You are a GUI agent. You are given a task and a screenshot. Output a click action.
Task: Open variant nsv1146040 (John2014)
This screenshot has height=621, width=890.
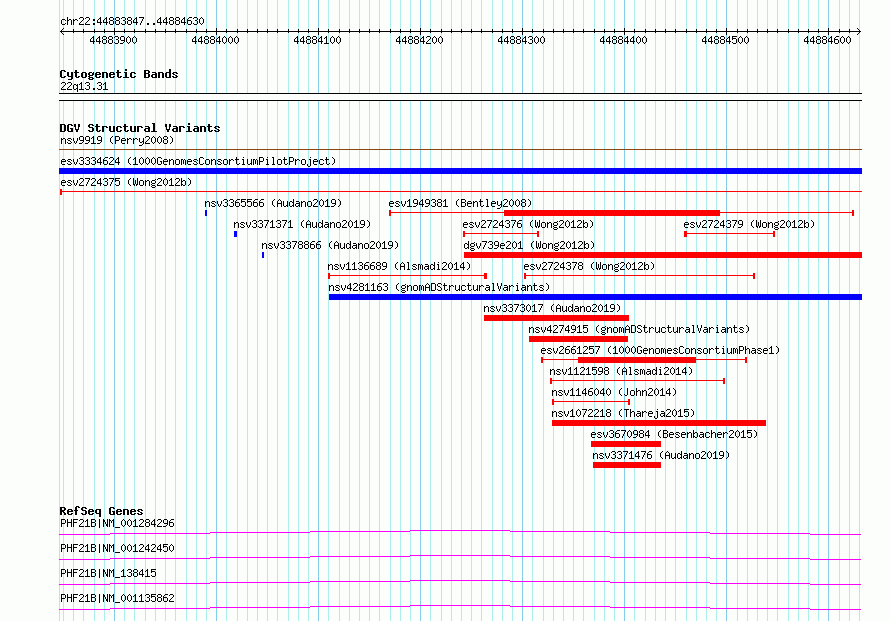pos(614,392)
